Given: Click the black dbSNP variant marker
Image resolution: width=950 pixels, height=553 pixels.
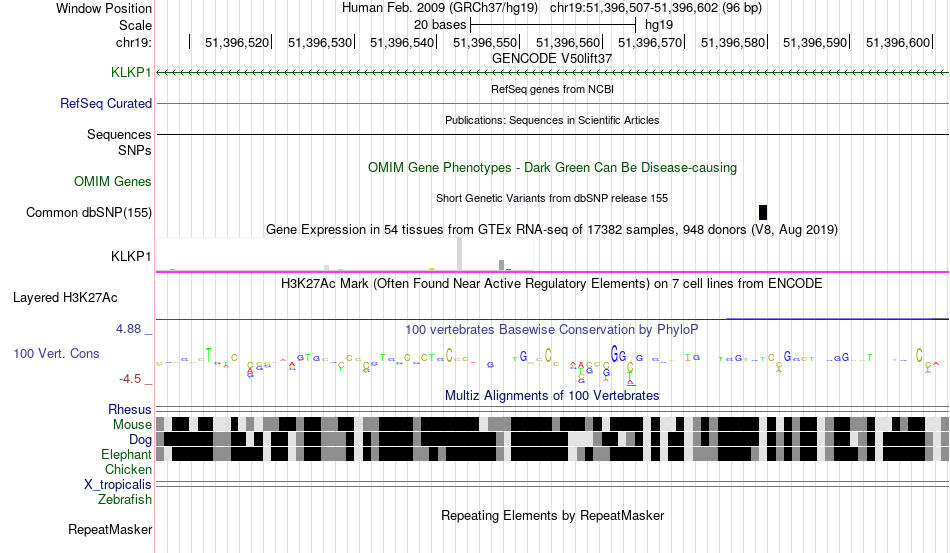Looking at the screenshot, I should tap(763, 212).
